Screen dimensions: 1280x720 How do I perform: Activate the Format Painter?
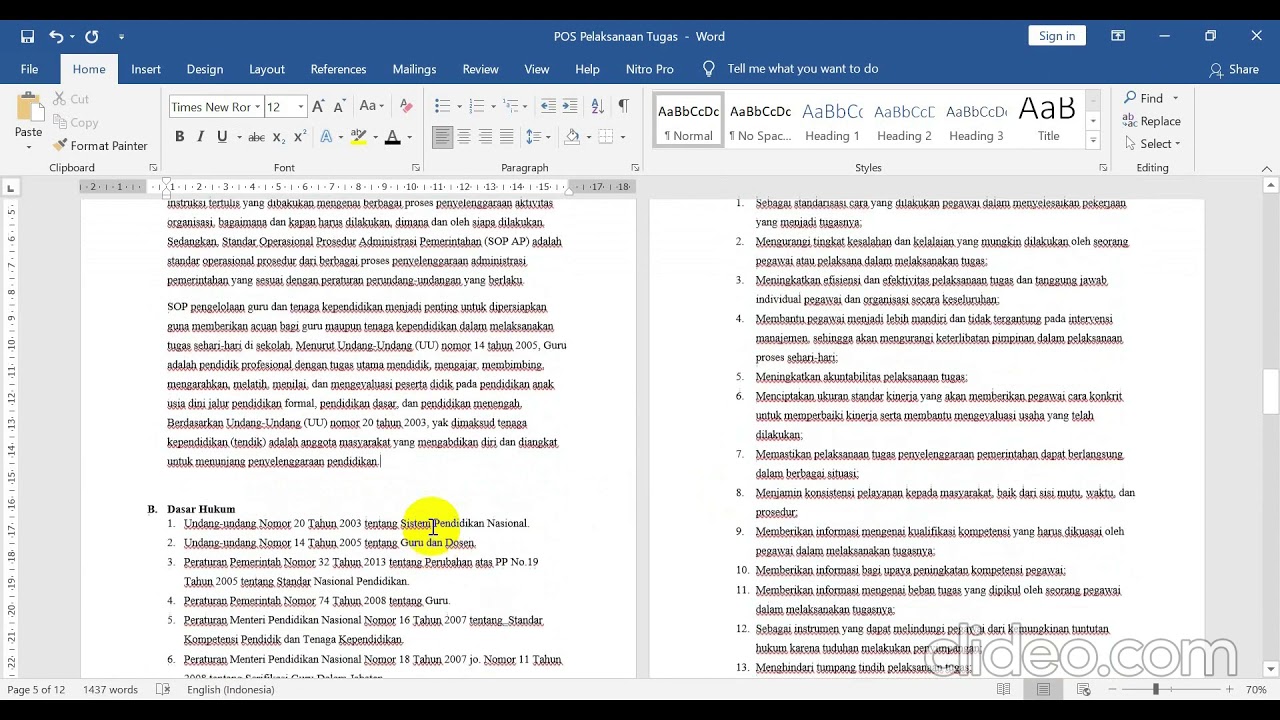click(x=98, y=145)
